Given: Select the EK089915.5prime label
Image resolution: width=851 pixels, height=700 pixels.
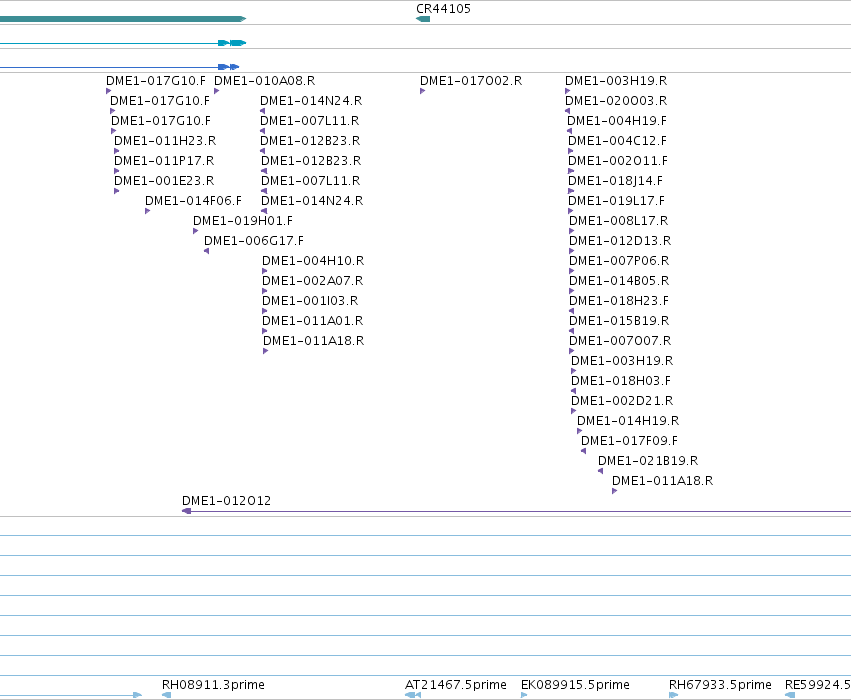Looking at the screenshot, I should pyautogui.click(x=575, y=685).
